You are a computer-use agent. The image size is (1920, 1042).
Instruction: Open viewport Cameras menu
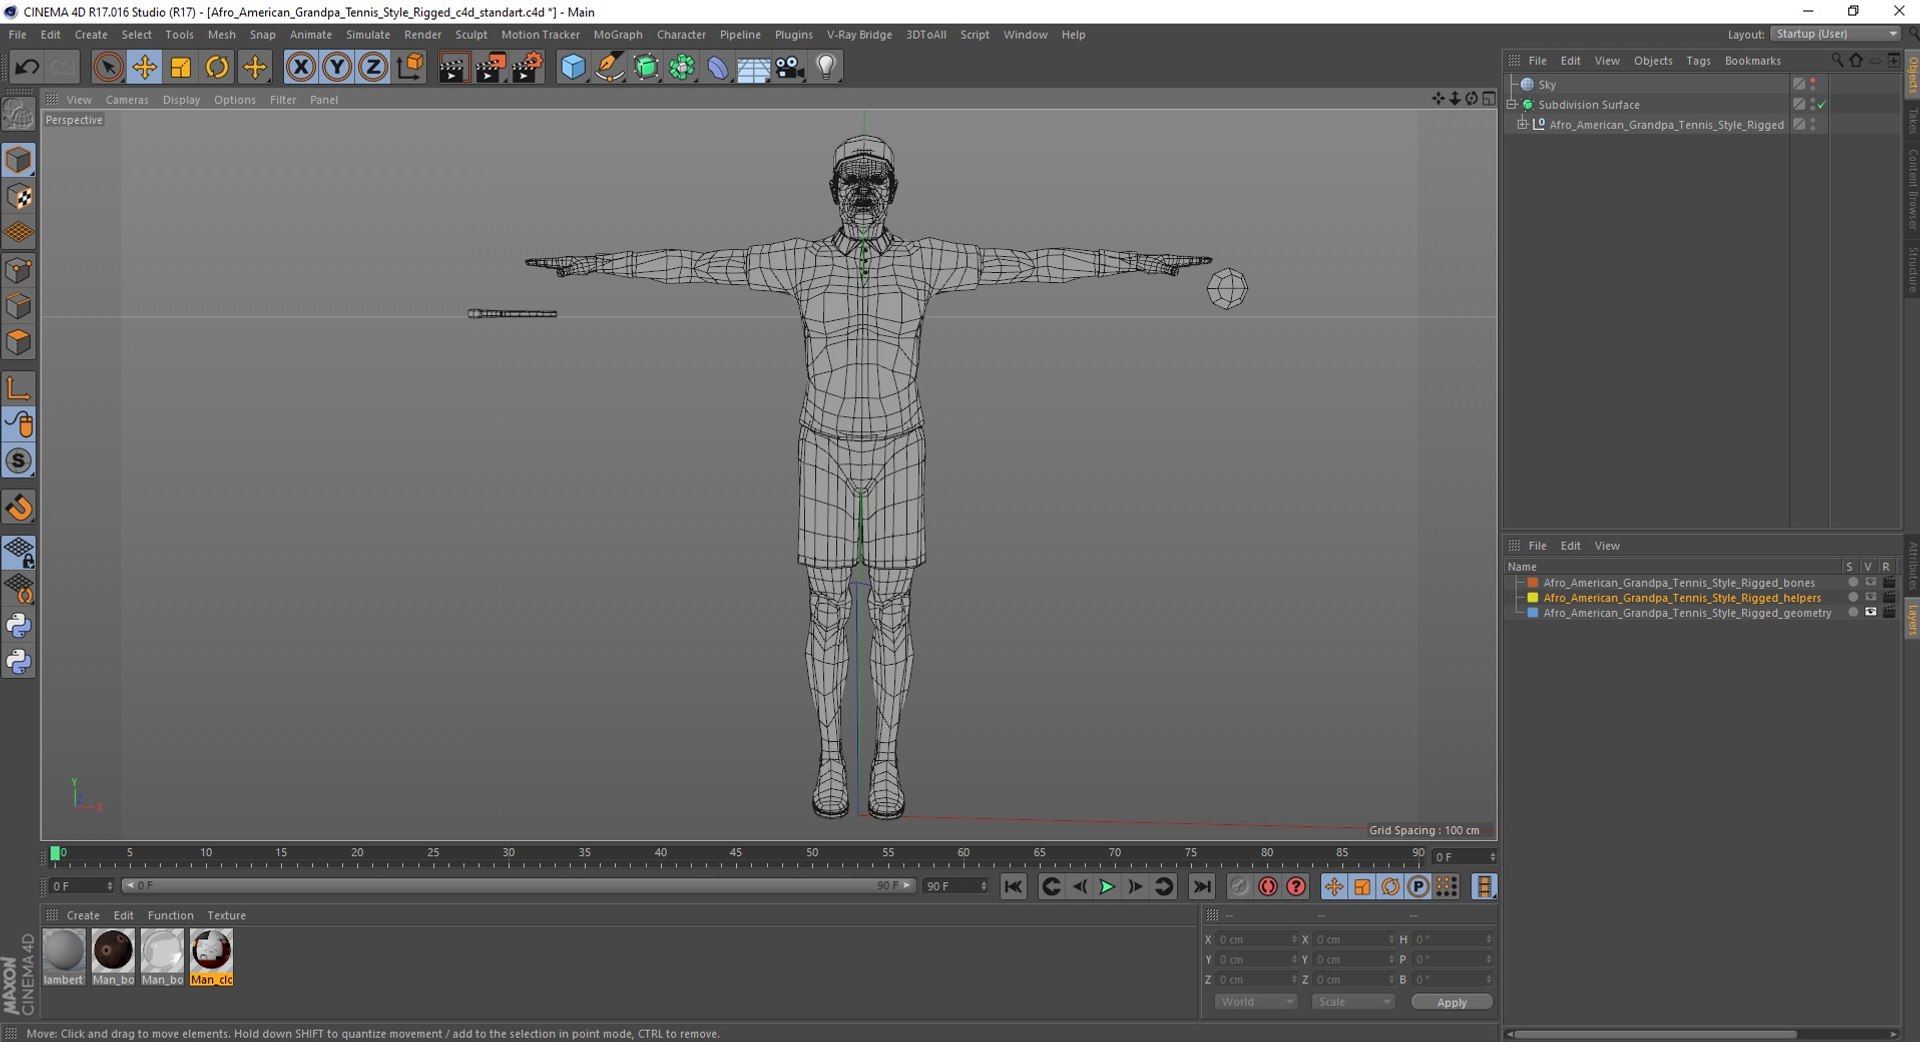point(127,100)
